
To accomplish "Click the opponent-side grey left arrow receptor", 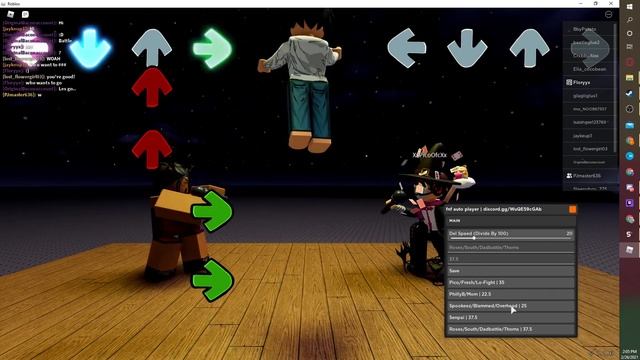I will (x=407, y=48).
